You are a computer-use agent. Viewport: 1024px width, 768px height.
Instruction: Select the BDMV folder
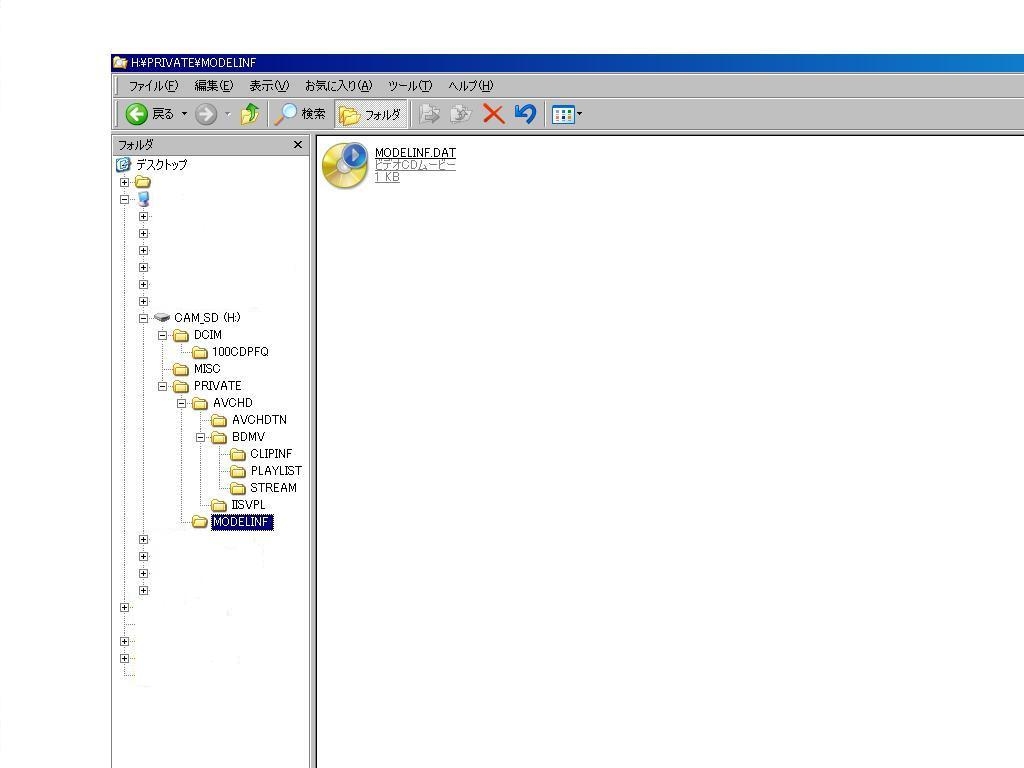point(248,437)
